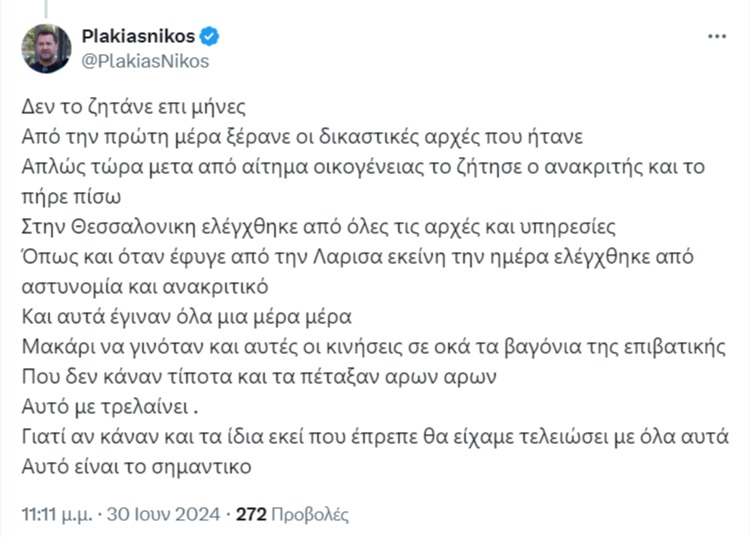The height and width of the screenshot is (537, 750).
Task: Visit the @PlakiasNikos handle link
Action: 145,61
